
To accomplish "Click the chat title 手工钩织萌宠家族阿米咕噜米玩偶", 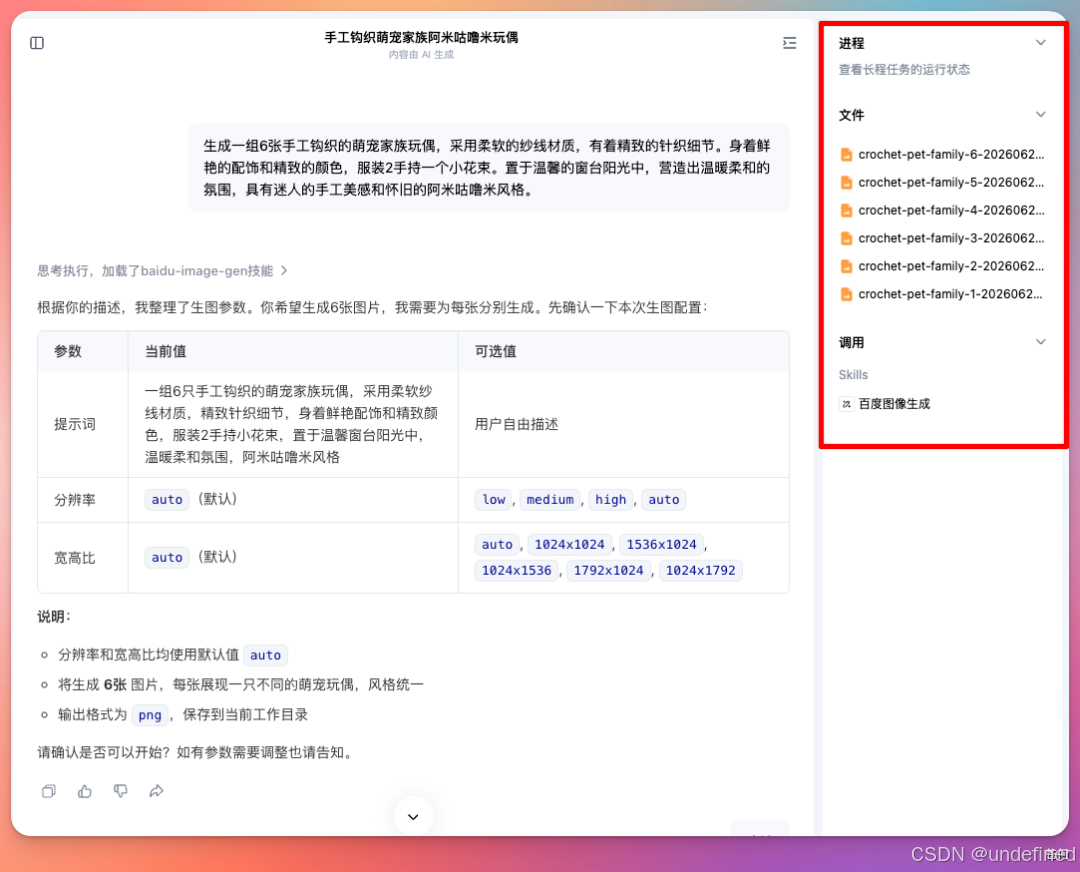I will 421,37.
